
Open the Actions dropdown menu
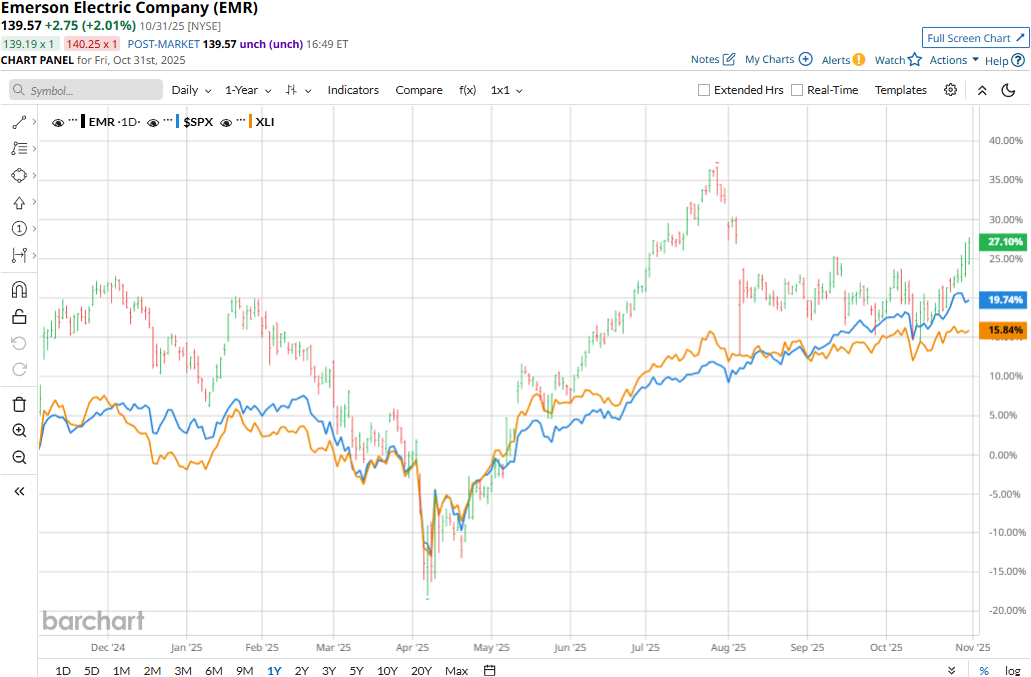click(954, 60)
